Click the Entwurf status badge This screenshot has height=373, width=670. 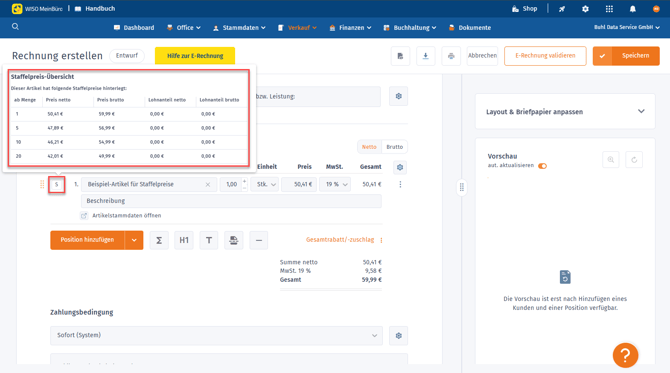coord(127,56)
